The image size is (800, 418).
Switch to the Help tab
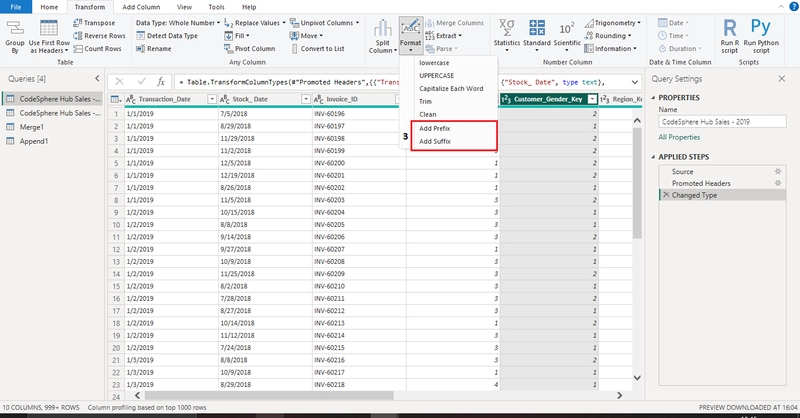tap(249, 7)
